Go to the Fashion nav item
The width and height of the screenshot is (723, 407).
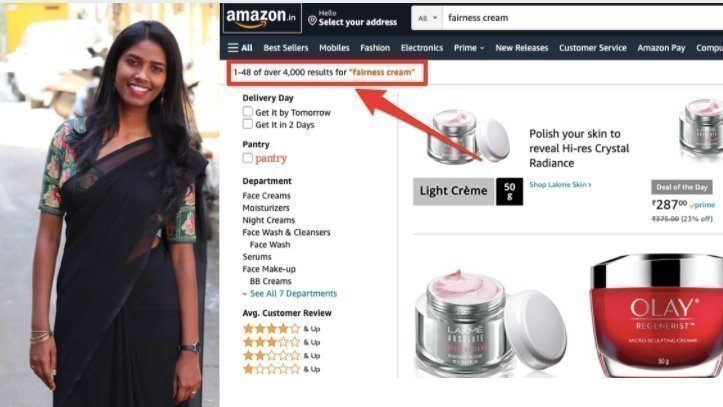(x=375, y=47)
